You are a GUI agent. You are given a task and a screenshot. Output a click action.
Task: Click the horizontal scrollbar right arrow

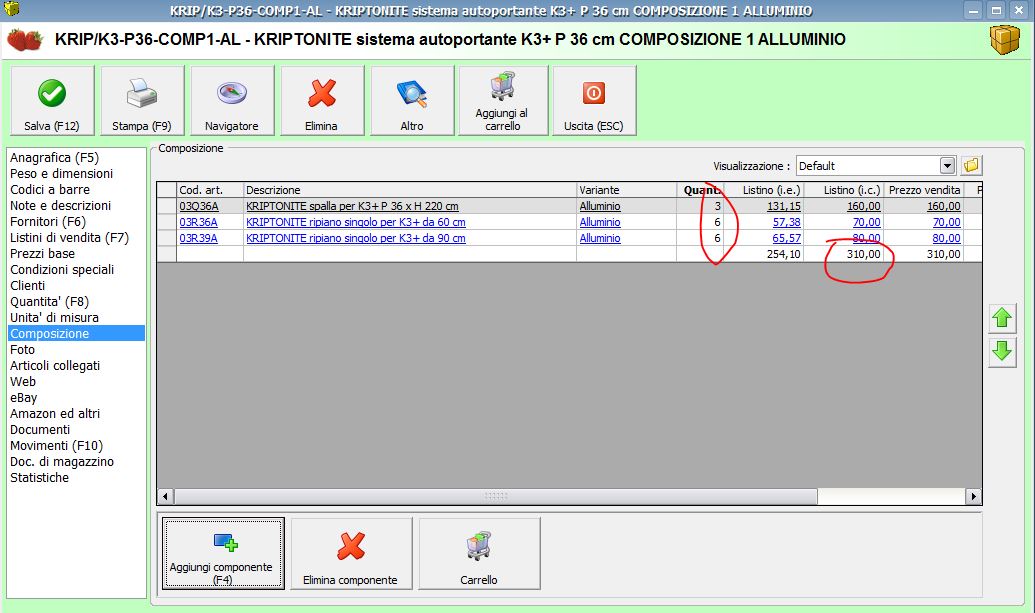pos(973,496)
